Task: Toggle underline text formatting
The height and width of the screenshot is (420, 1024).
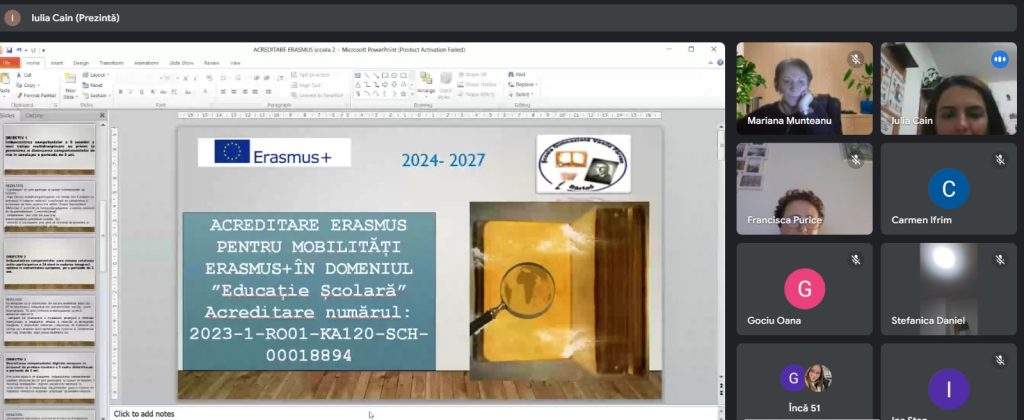Action: (x=142, y=93)
